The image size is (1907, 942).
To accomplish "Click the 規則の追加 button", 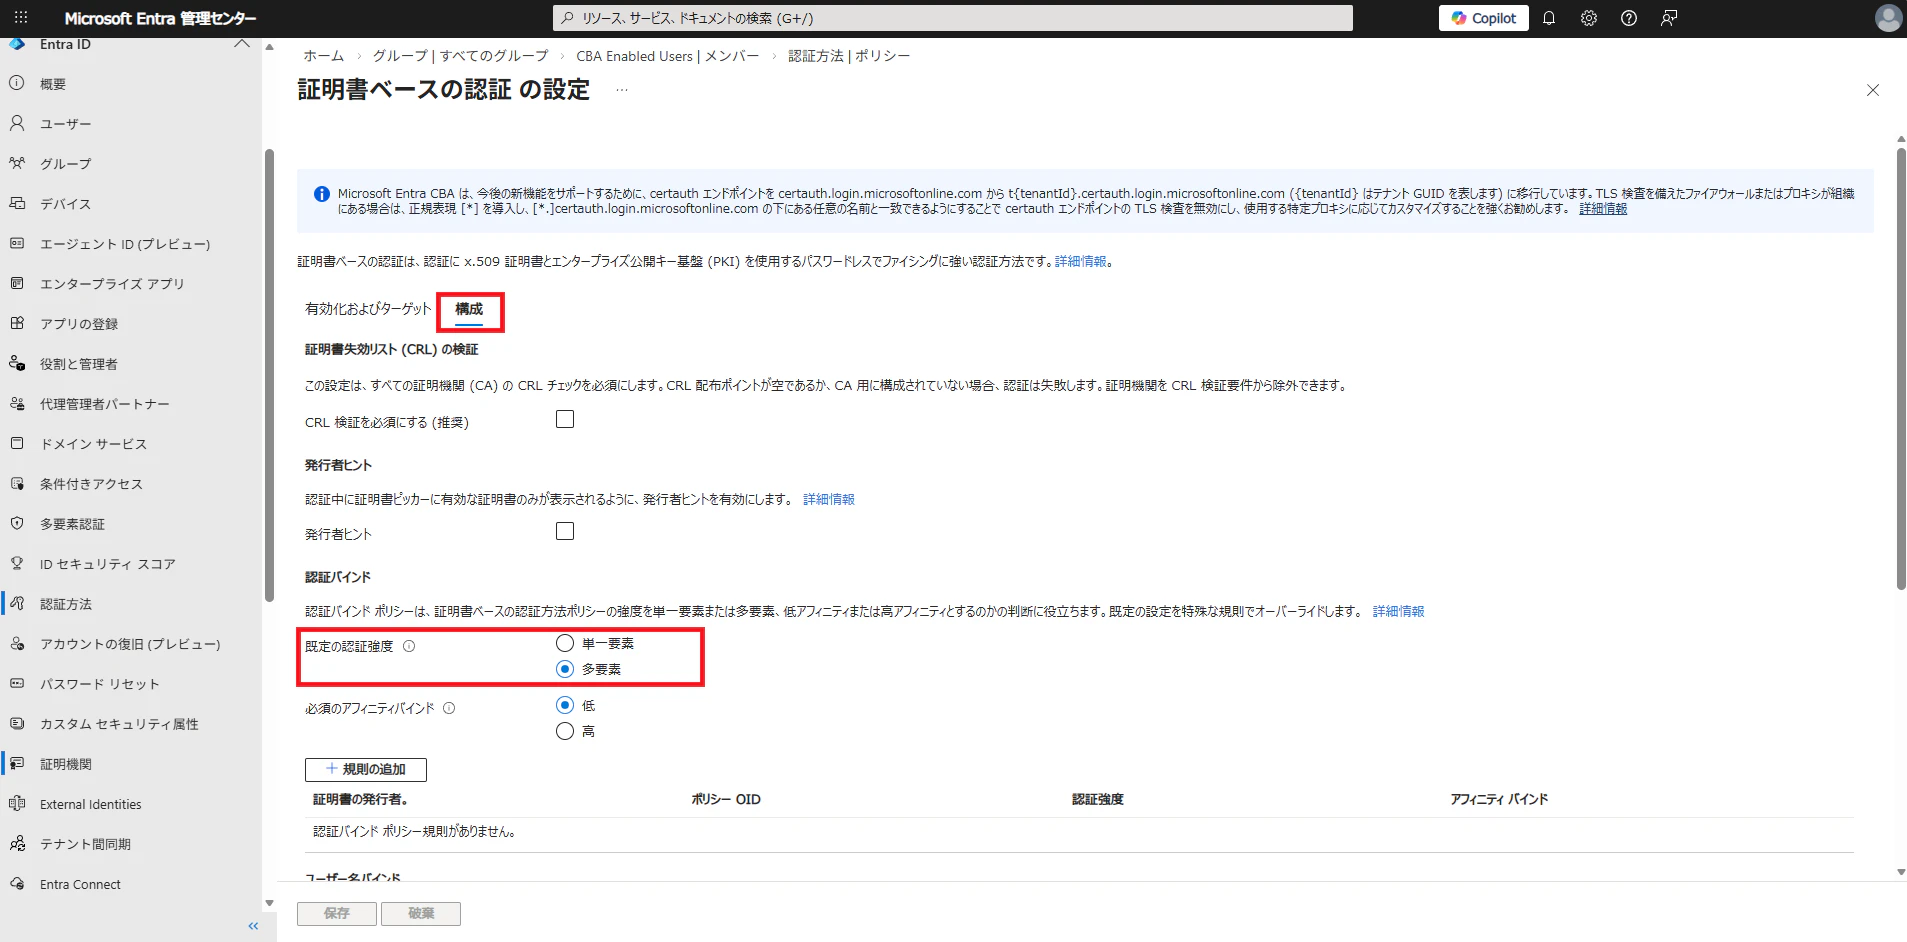I will click(x=366, y=769).
